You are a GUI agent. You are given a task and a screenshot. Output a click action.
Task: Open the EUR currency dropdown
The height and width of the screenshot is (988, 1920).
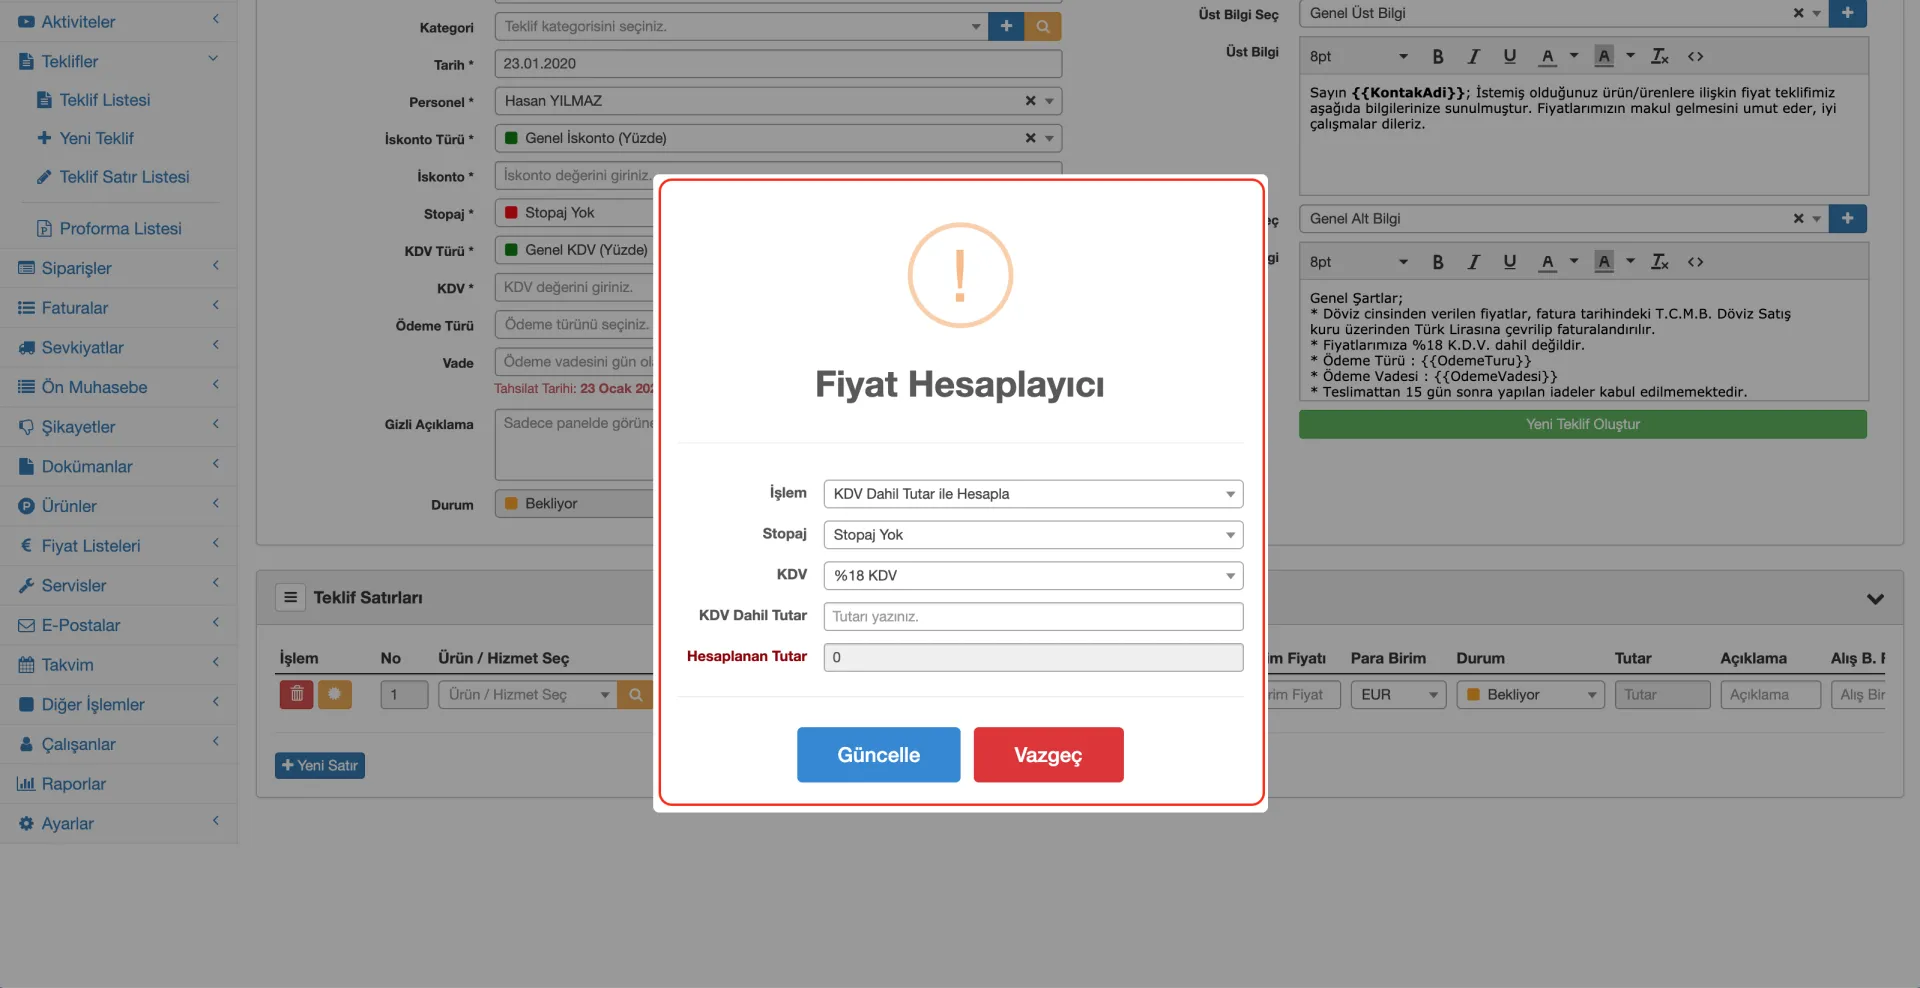pos(1398,695)
